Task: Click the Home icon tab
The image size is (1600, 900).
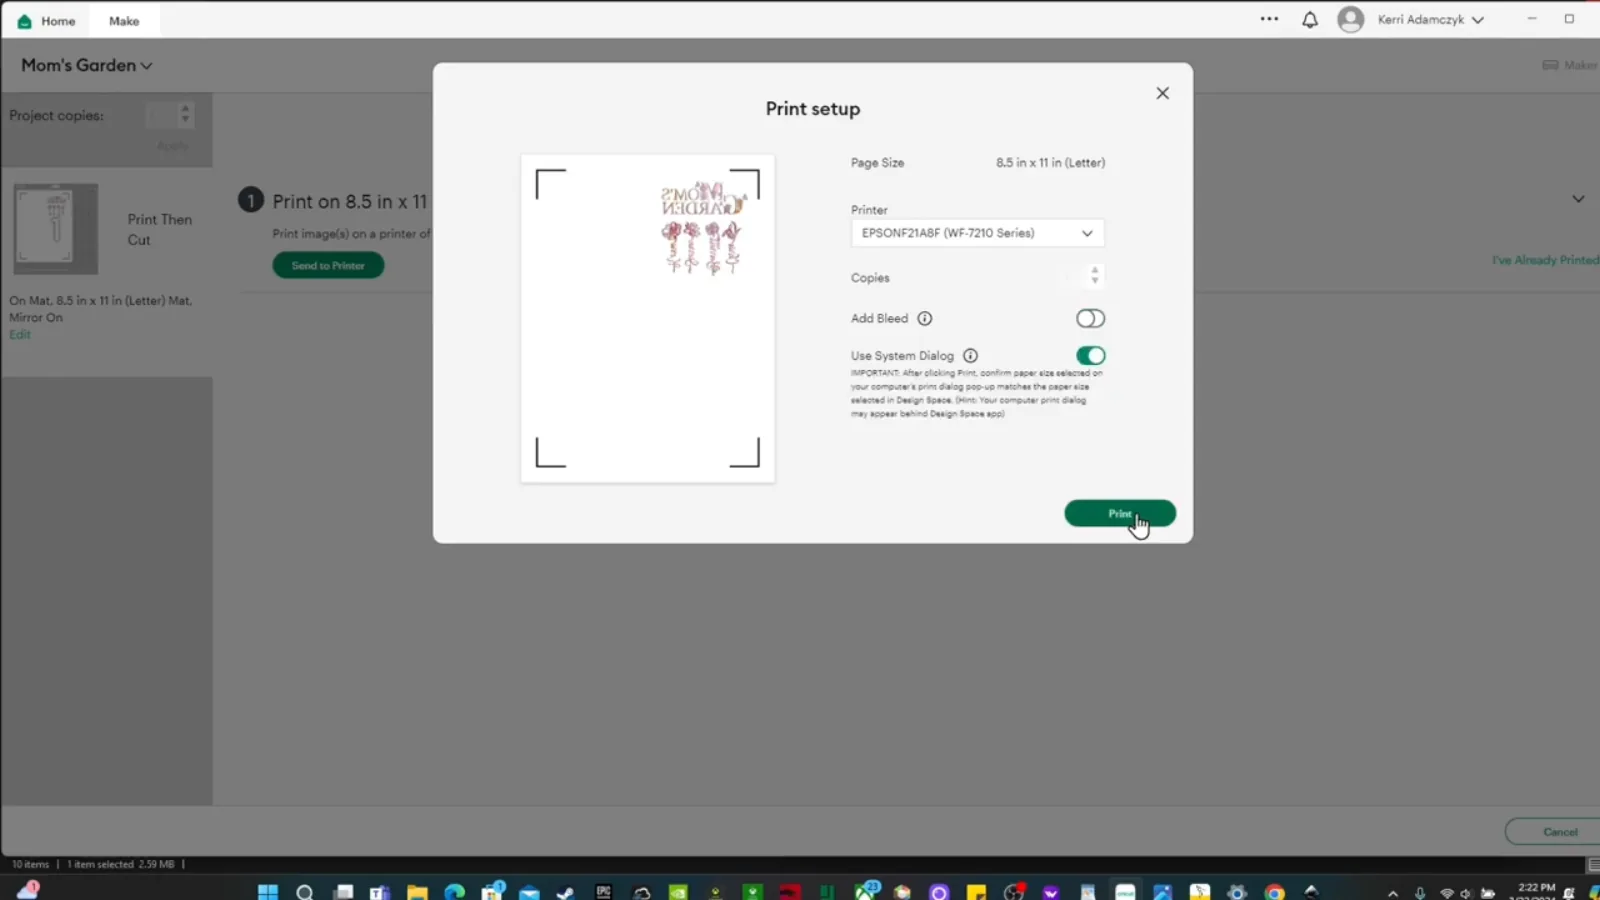Action: coord(46,21)
